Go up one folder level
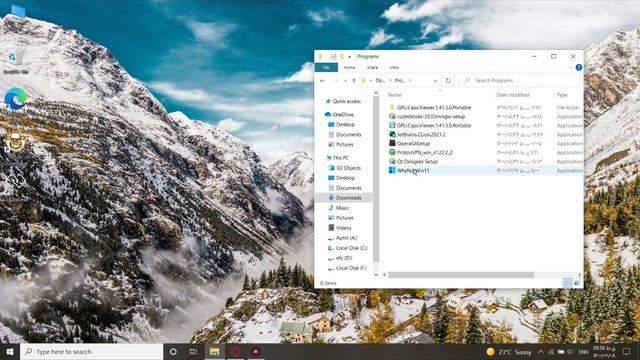 pyautogui.click(x=354, y=81)
